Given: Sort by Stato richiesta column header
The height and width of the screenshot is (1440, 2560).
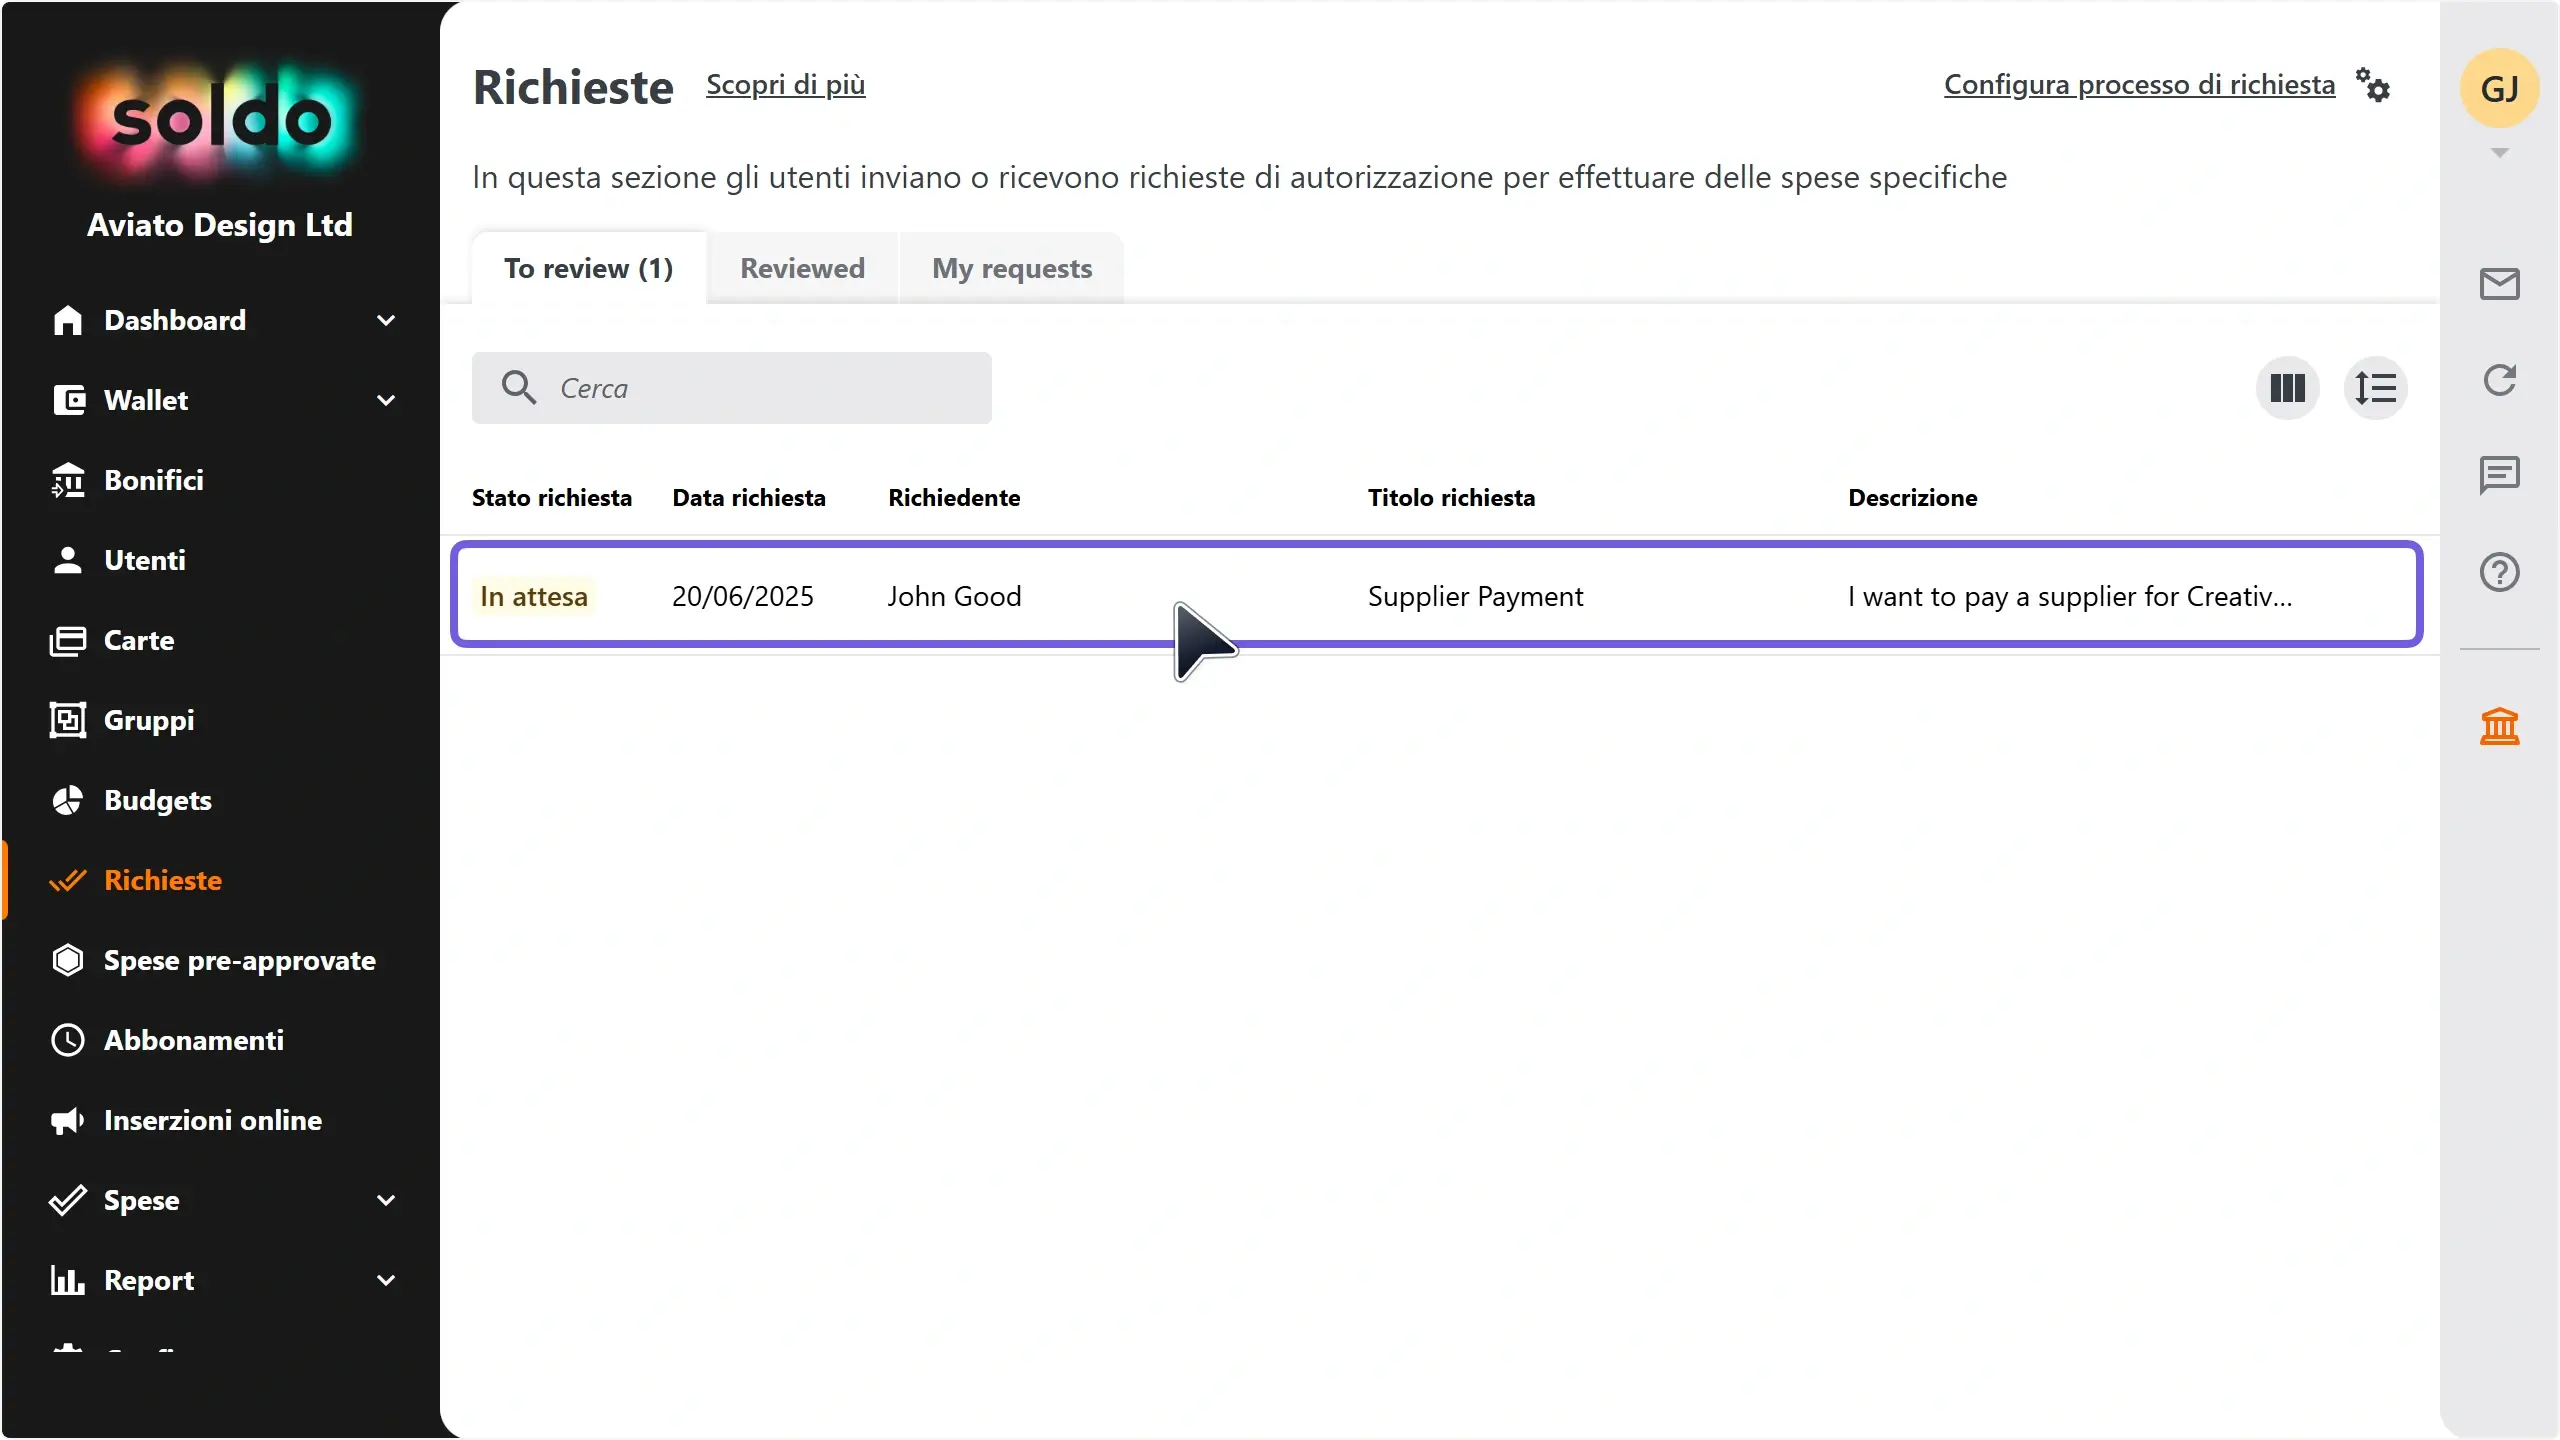Looking at the screenshot, I should (552, 498).
